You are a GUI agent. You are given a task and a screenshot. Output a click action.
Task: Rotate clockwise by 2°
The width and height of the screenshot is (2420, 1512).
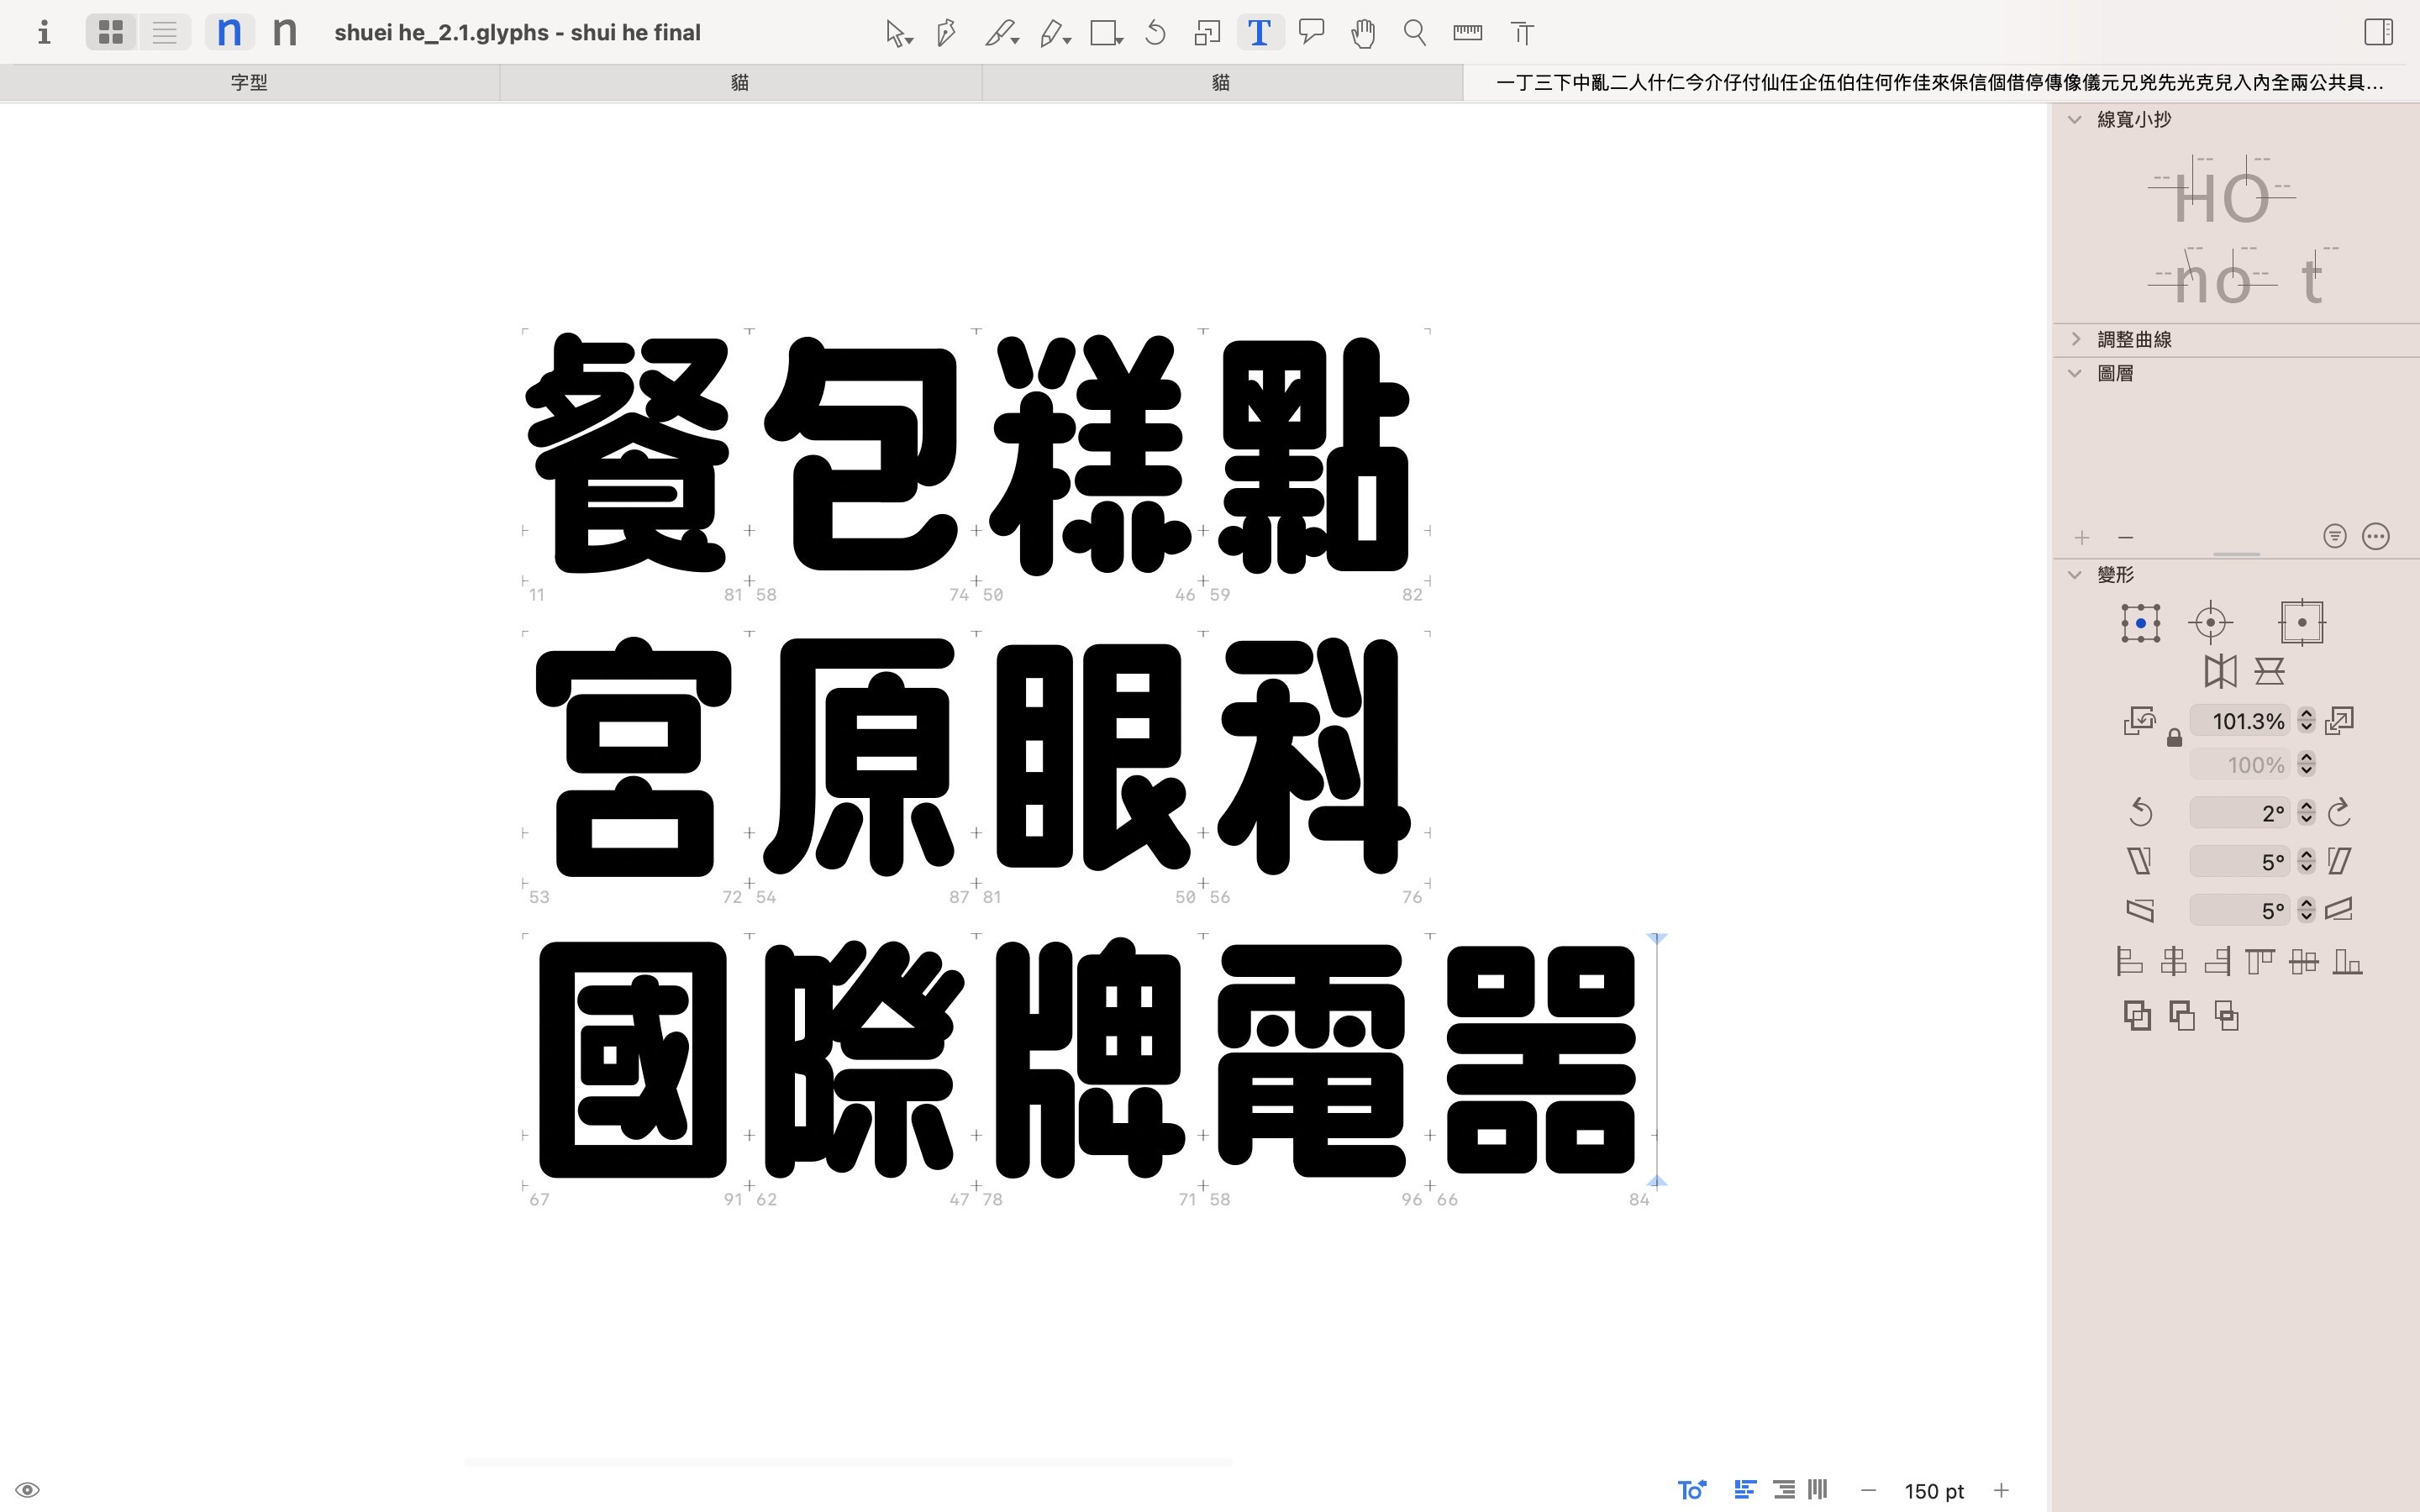pos(2339,812)
